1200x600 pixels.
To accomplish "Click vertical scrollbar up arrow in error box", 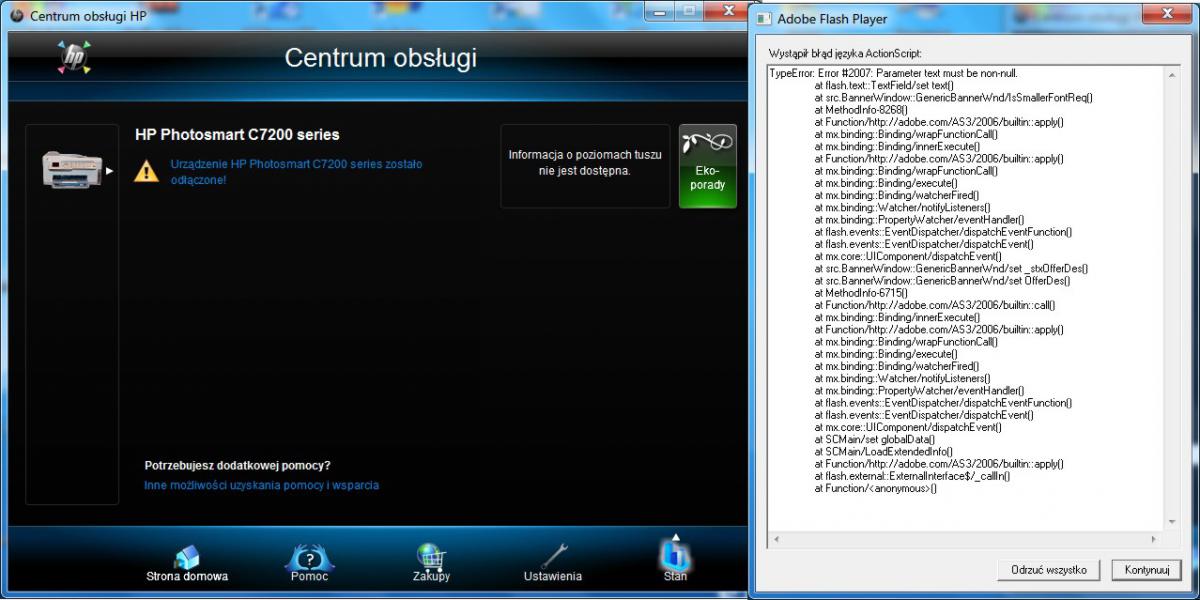I will [x=1173, y=74].
